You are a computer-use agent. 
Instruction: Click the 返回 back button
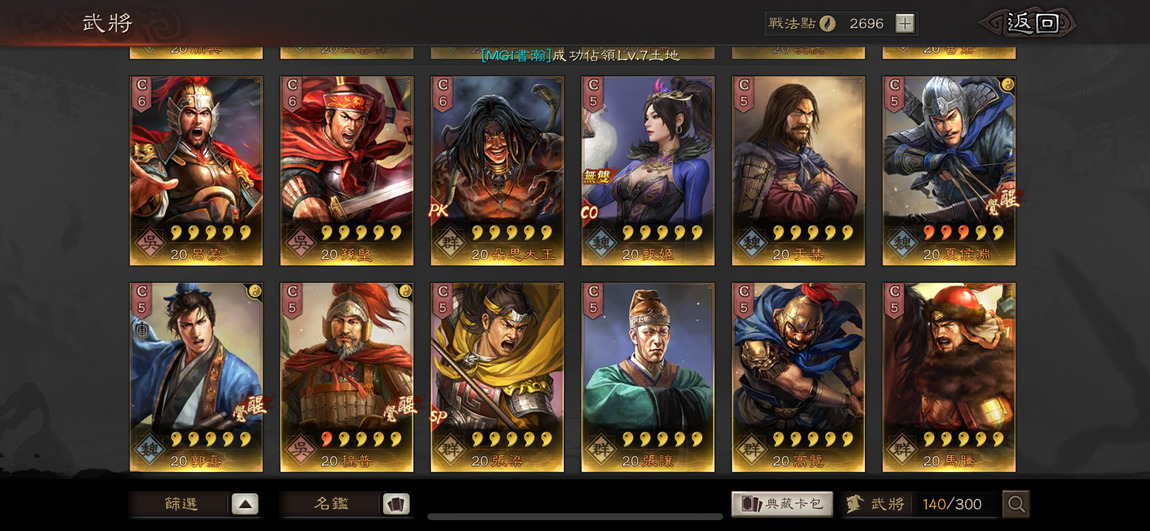tap(1030, 23)
